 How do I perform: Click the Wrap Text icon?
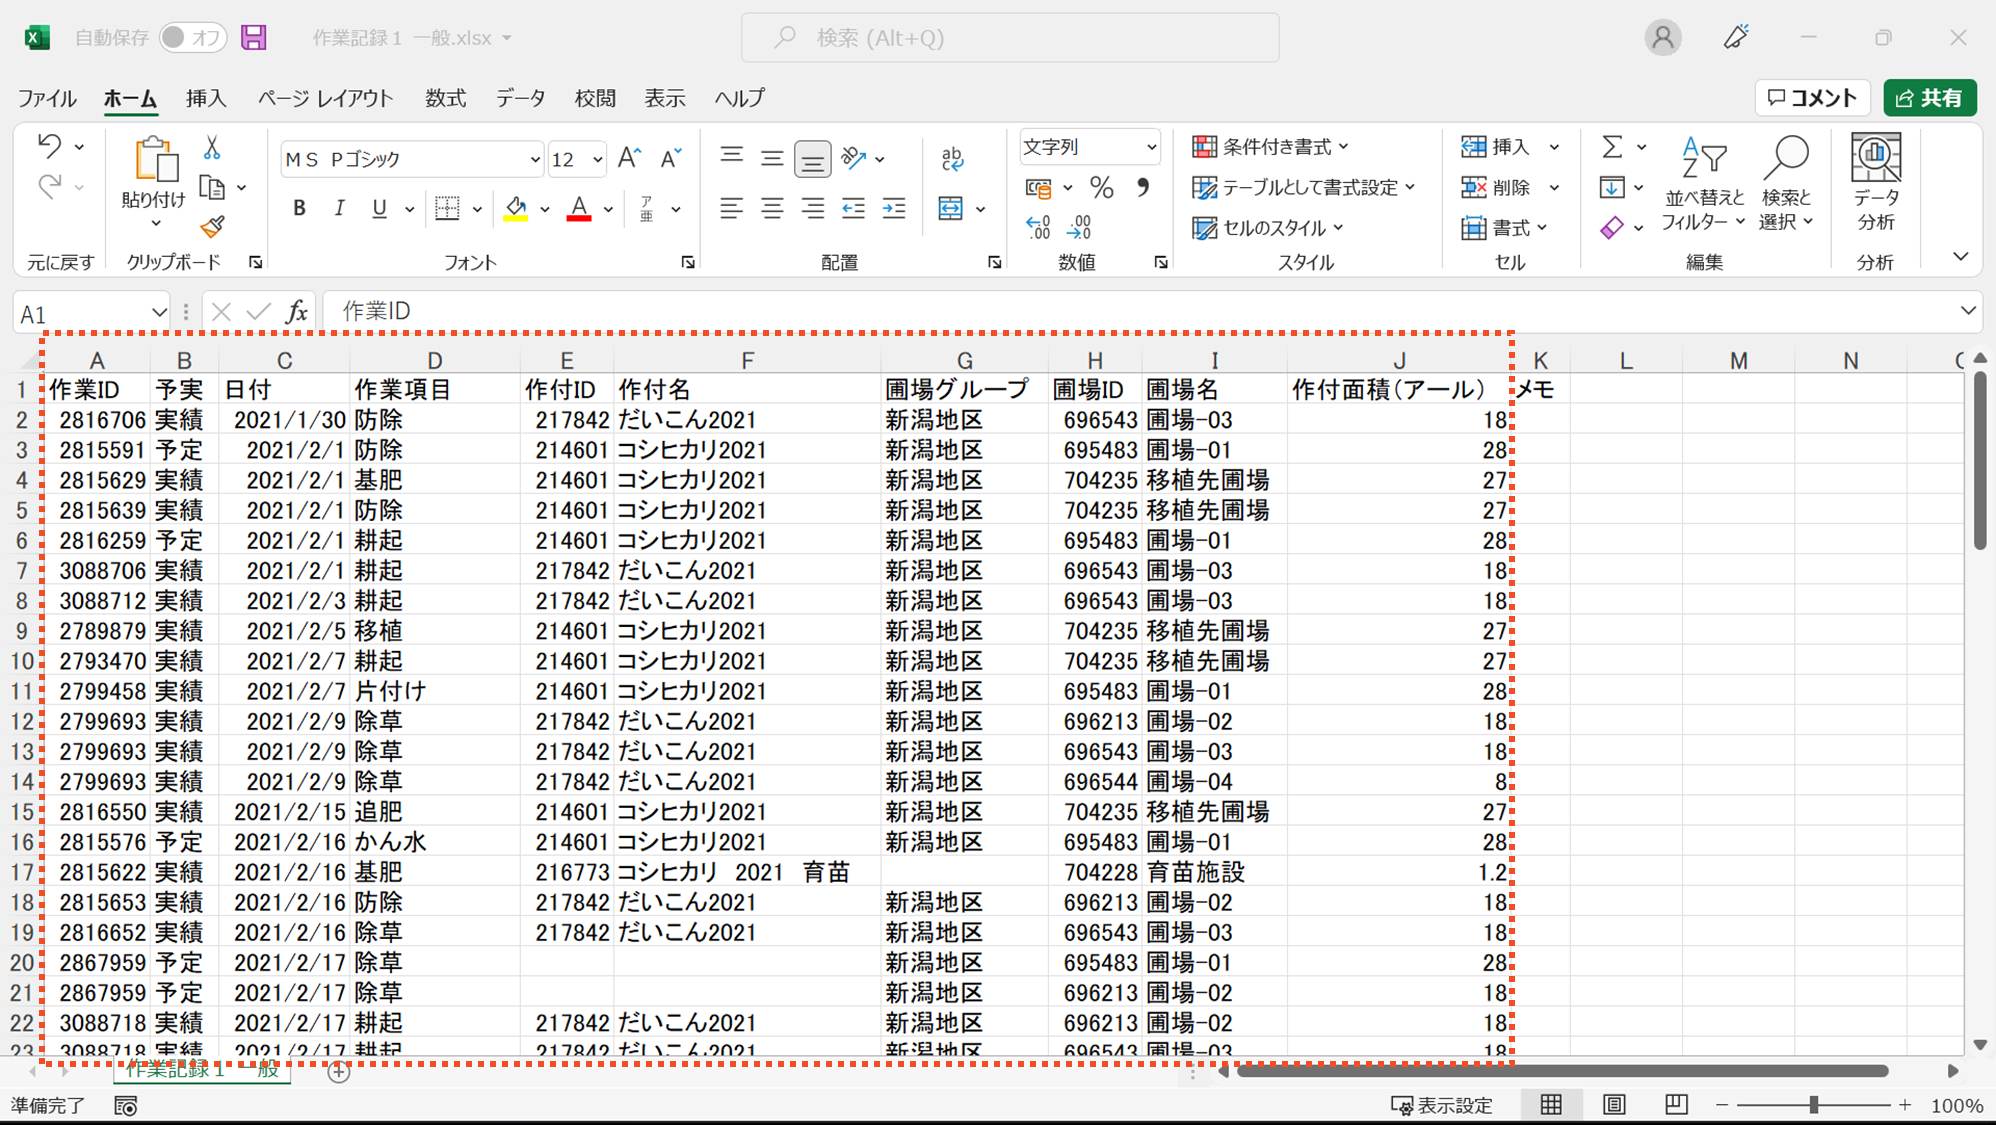(x=952, y=158)
